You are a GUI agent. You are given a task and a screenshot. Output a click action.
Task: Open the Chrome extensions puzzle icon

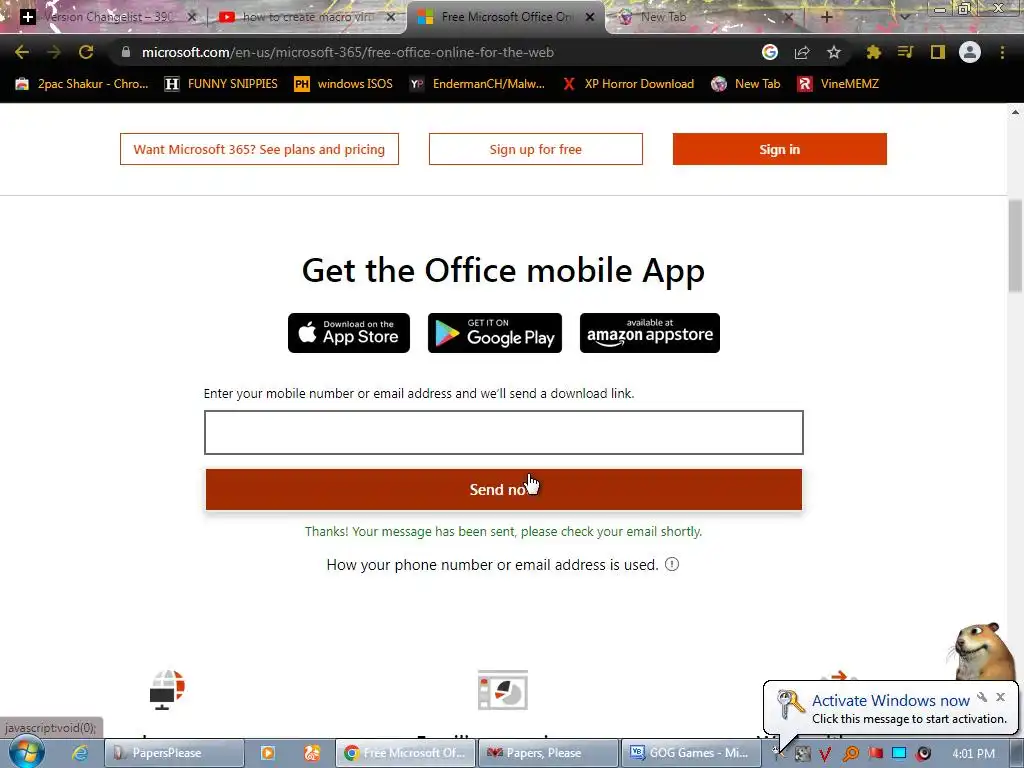(x=874, y=52)
